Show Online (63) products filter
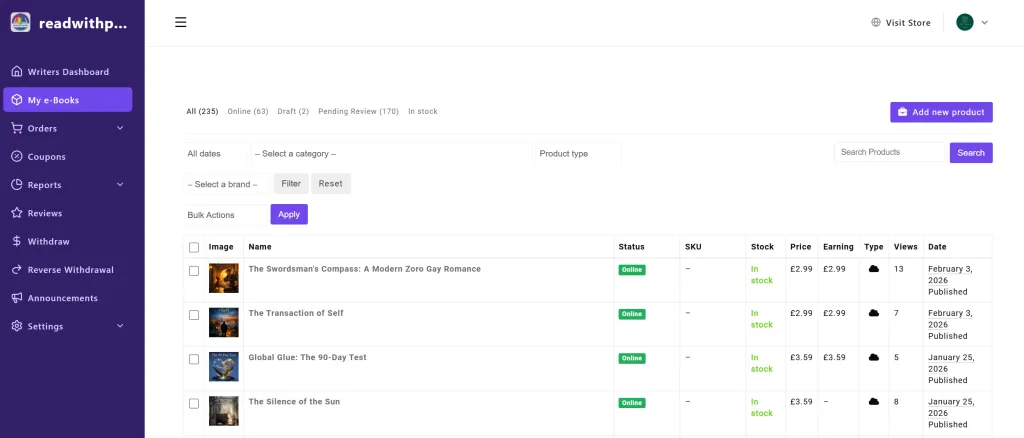The width and height of the screenshot is (1024, 438). pyautogui.click(x=248, y=111)
